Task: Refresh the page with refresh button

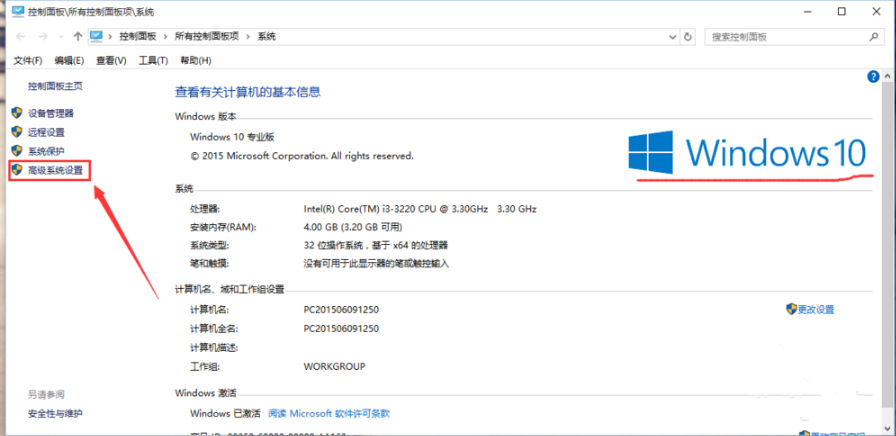Action: 688,37
